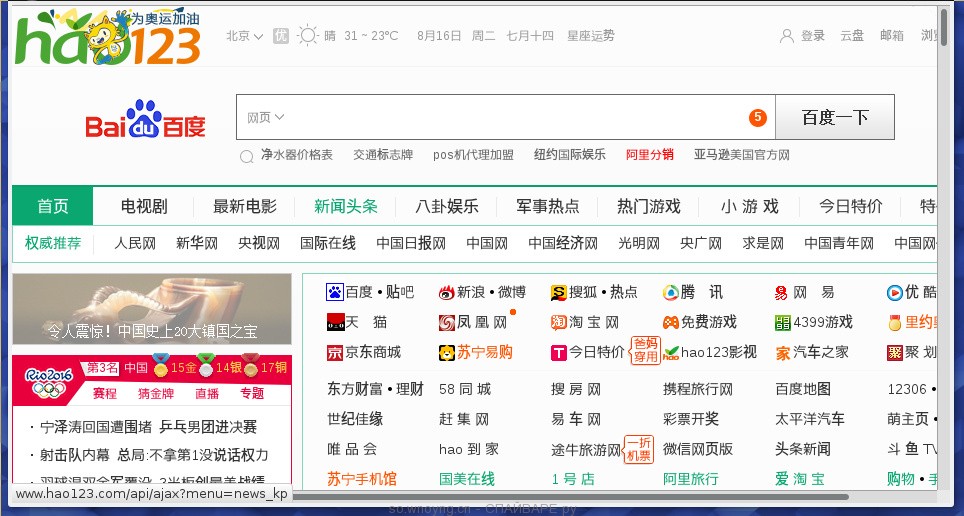Open the 镇国之宝 news thumbnail
Viewport: 964px width, 516px height.
coord(152,309)
